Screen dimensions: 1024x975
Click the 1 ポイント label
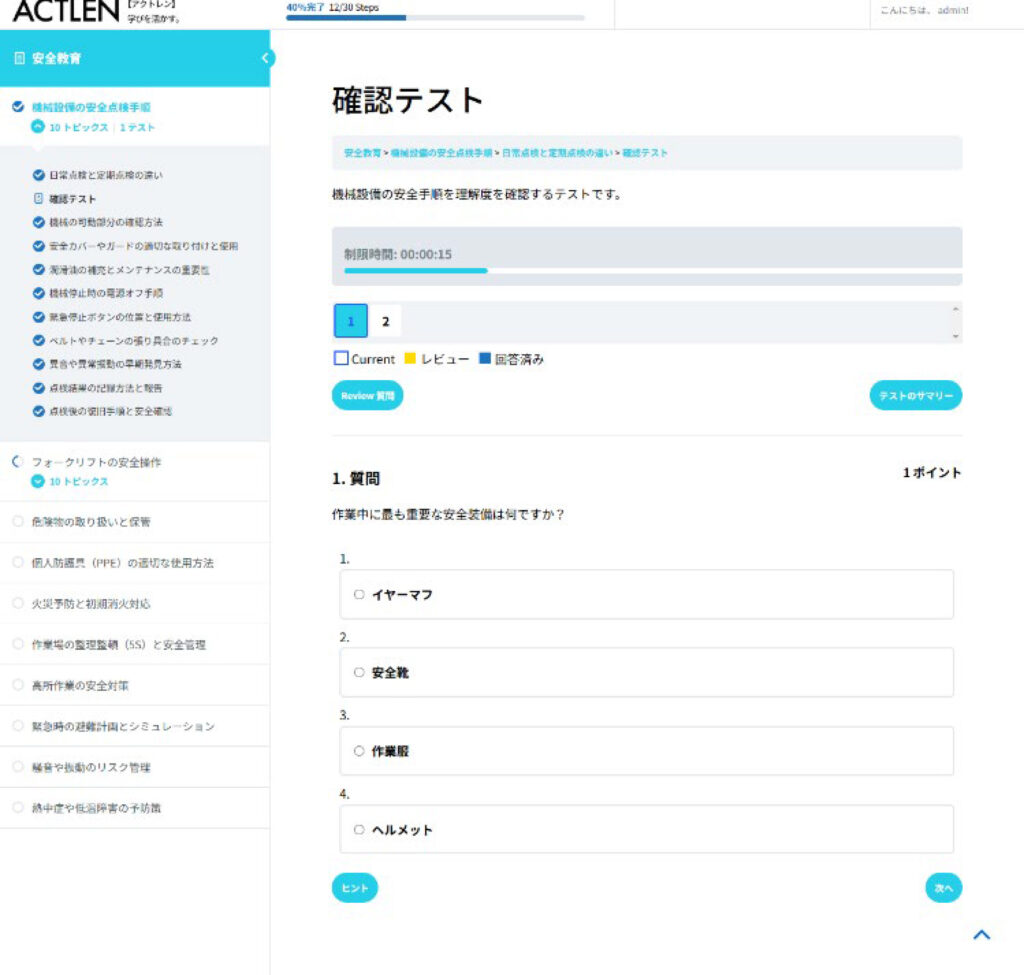pos(932,472)
